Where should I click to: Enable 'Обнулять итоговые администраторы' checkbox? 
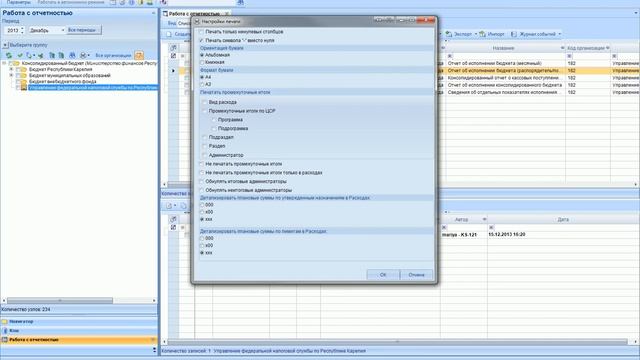[x=201, y=181]
